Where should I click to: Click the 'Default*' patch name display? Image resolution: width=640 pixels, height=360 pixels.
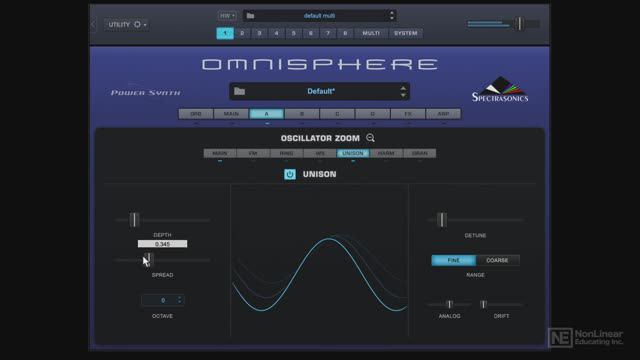coord(321,91)
